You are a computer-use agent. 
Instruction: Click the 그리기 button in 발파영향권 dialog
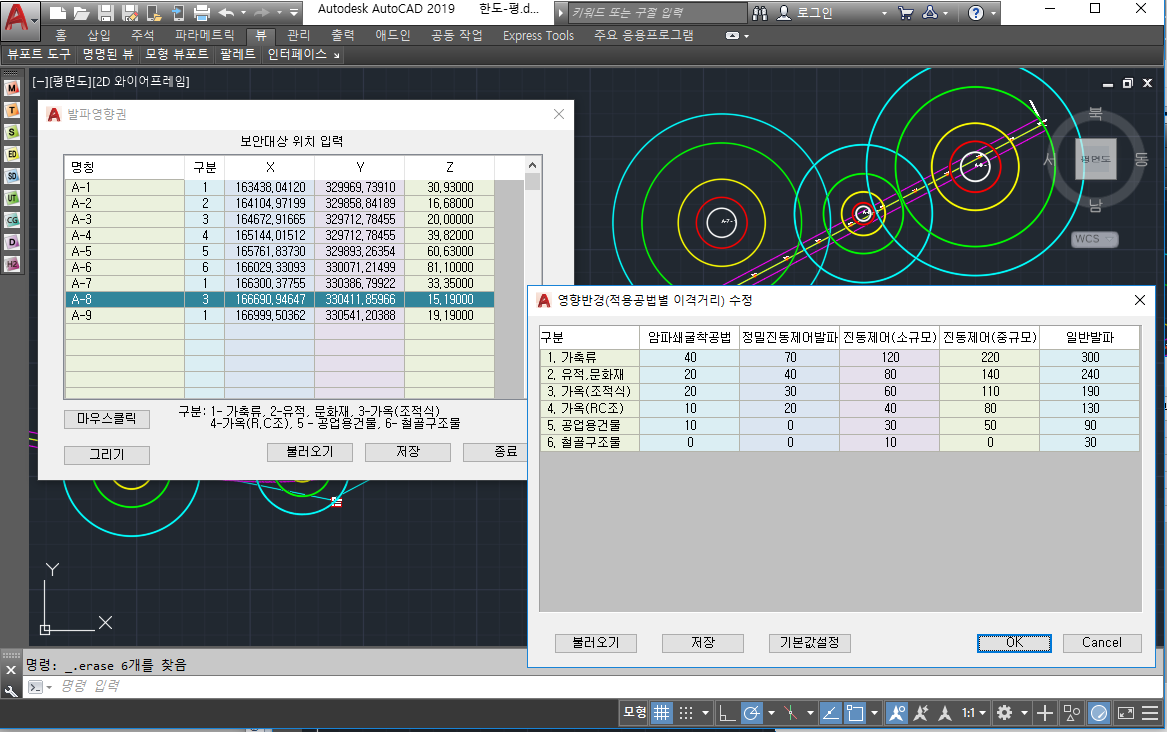coord(106,455)
